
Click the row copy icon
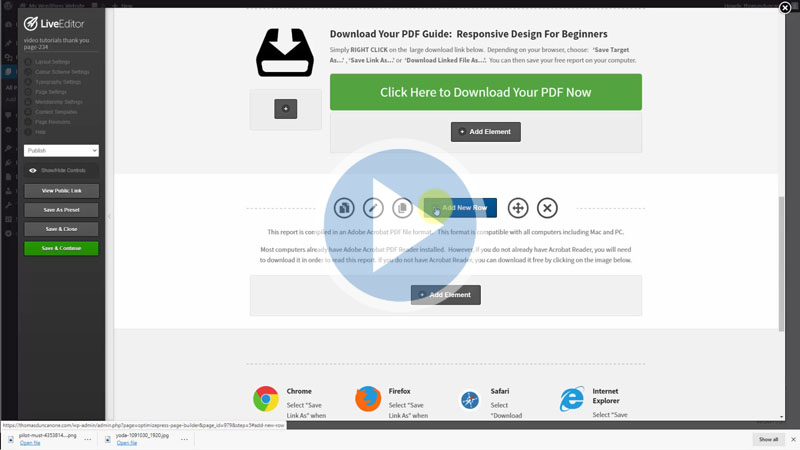pos(344,208)
